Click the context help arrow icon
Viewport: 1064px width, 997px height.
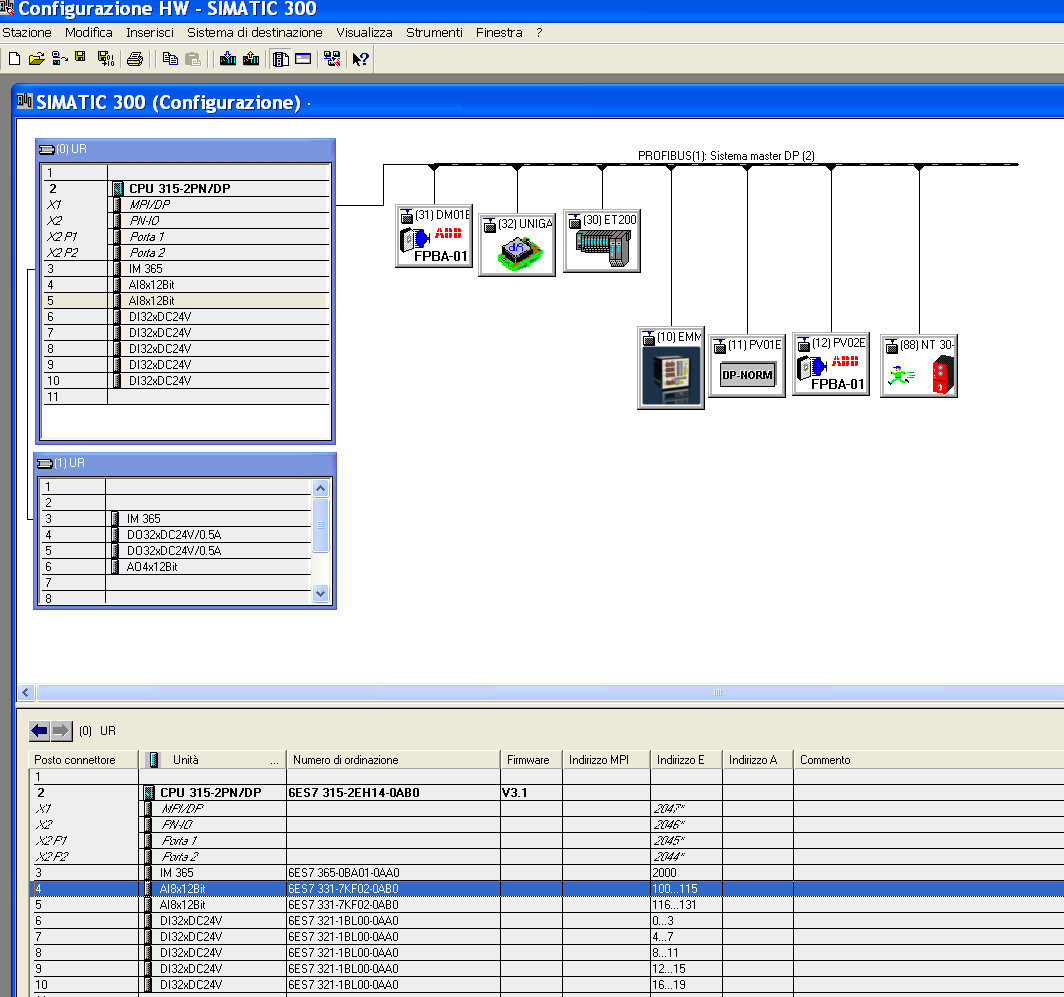pyautogui.click(x=360, y=59)
